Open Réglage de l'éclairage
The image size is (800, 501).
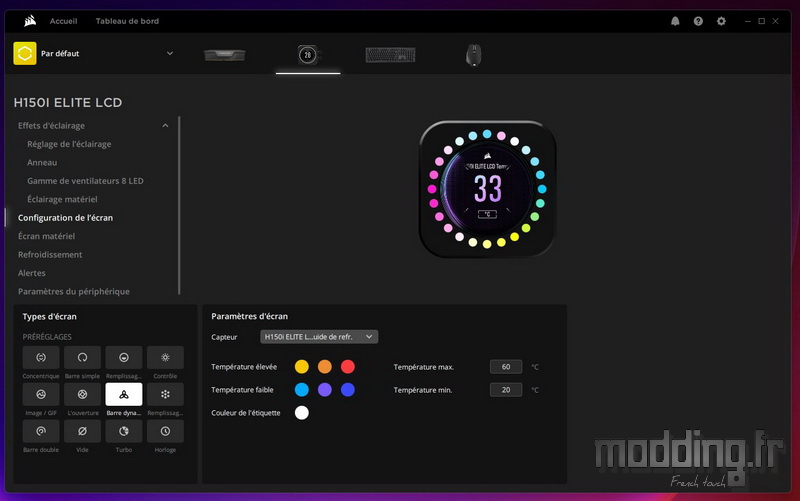(69, 144)
